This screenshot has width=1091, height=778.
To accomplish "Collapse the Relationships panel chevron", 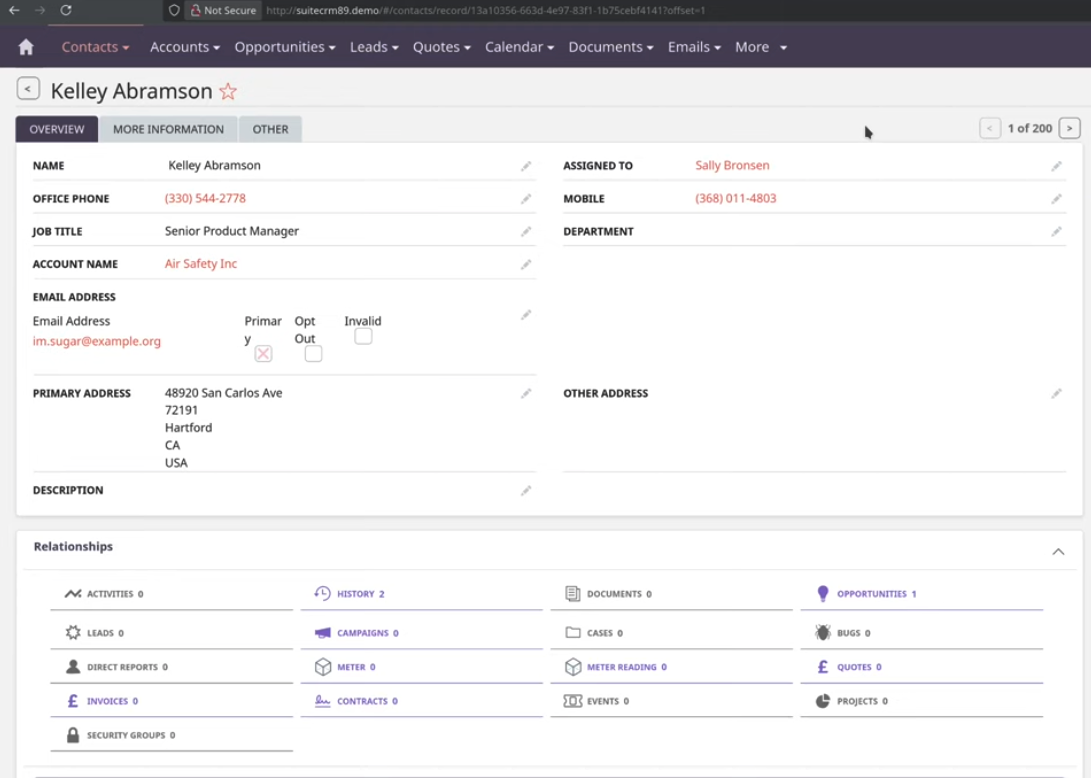I will click(x=1058, y=552).
